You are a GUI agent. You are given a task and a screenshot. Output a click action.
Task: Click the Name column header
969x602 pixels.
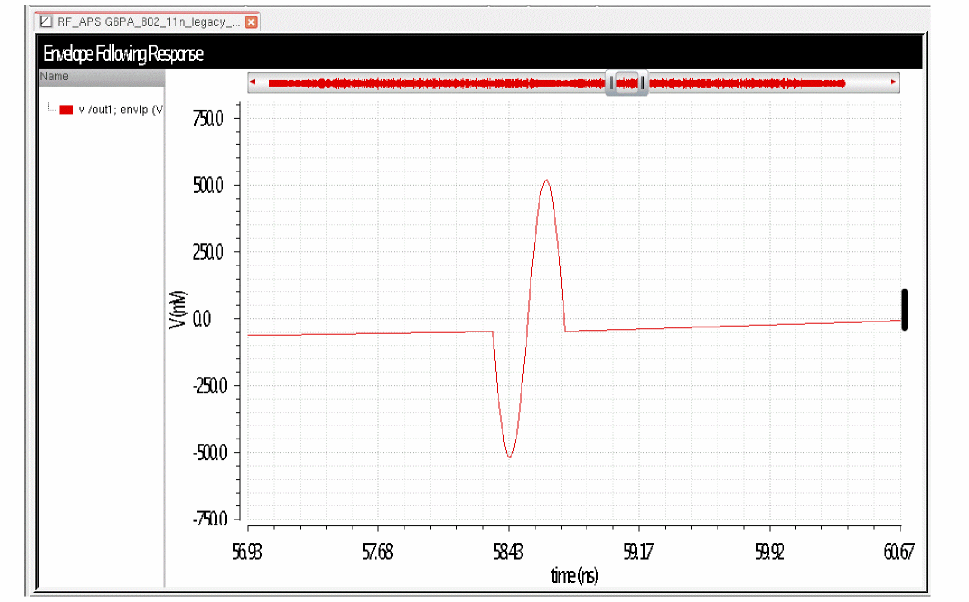101,77
